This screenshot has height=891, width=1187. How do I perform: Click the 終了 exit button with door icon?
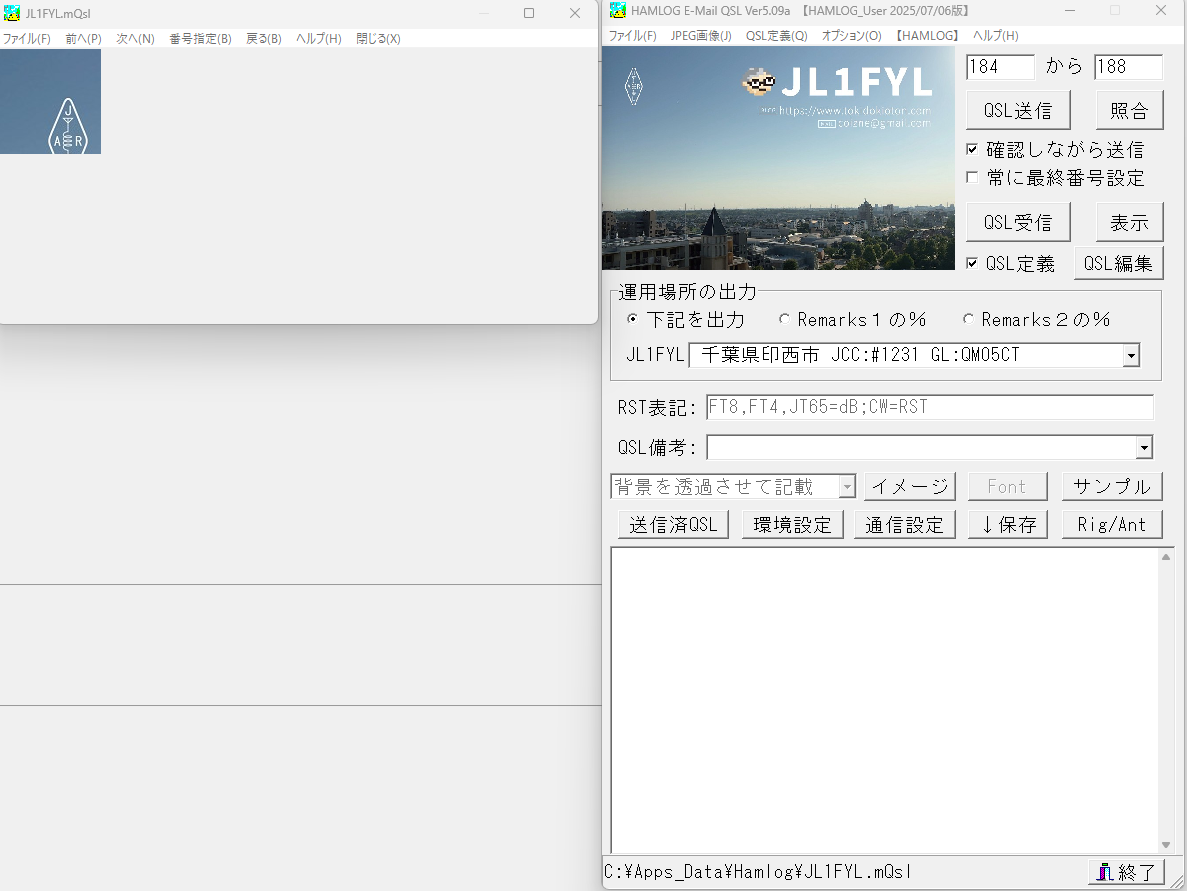click(1126, 872)
